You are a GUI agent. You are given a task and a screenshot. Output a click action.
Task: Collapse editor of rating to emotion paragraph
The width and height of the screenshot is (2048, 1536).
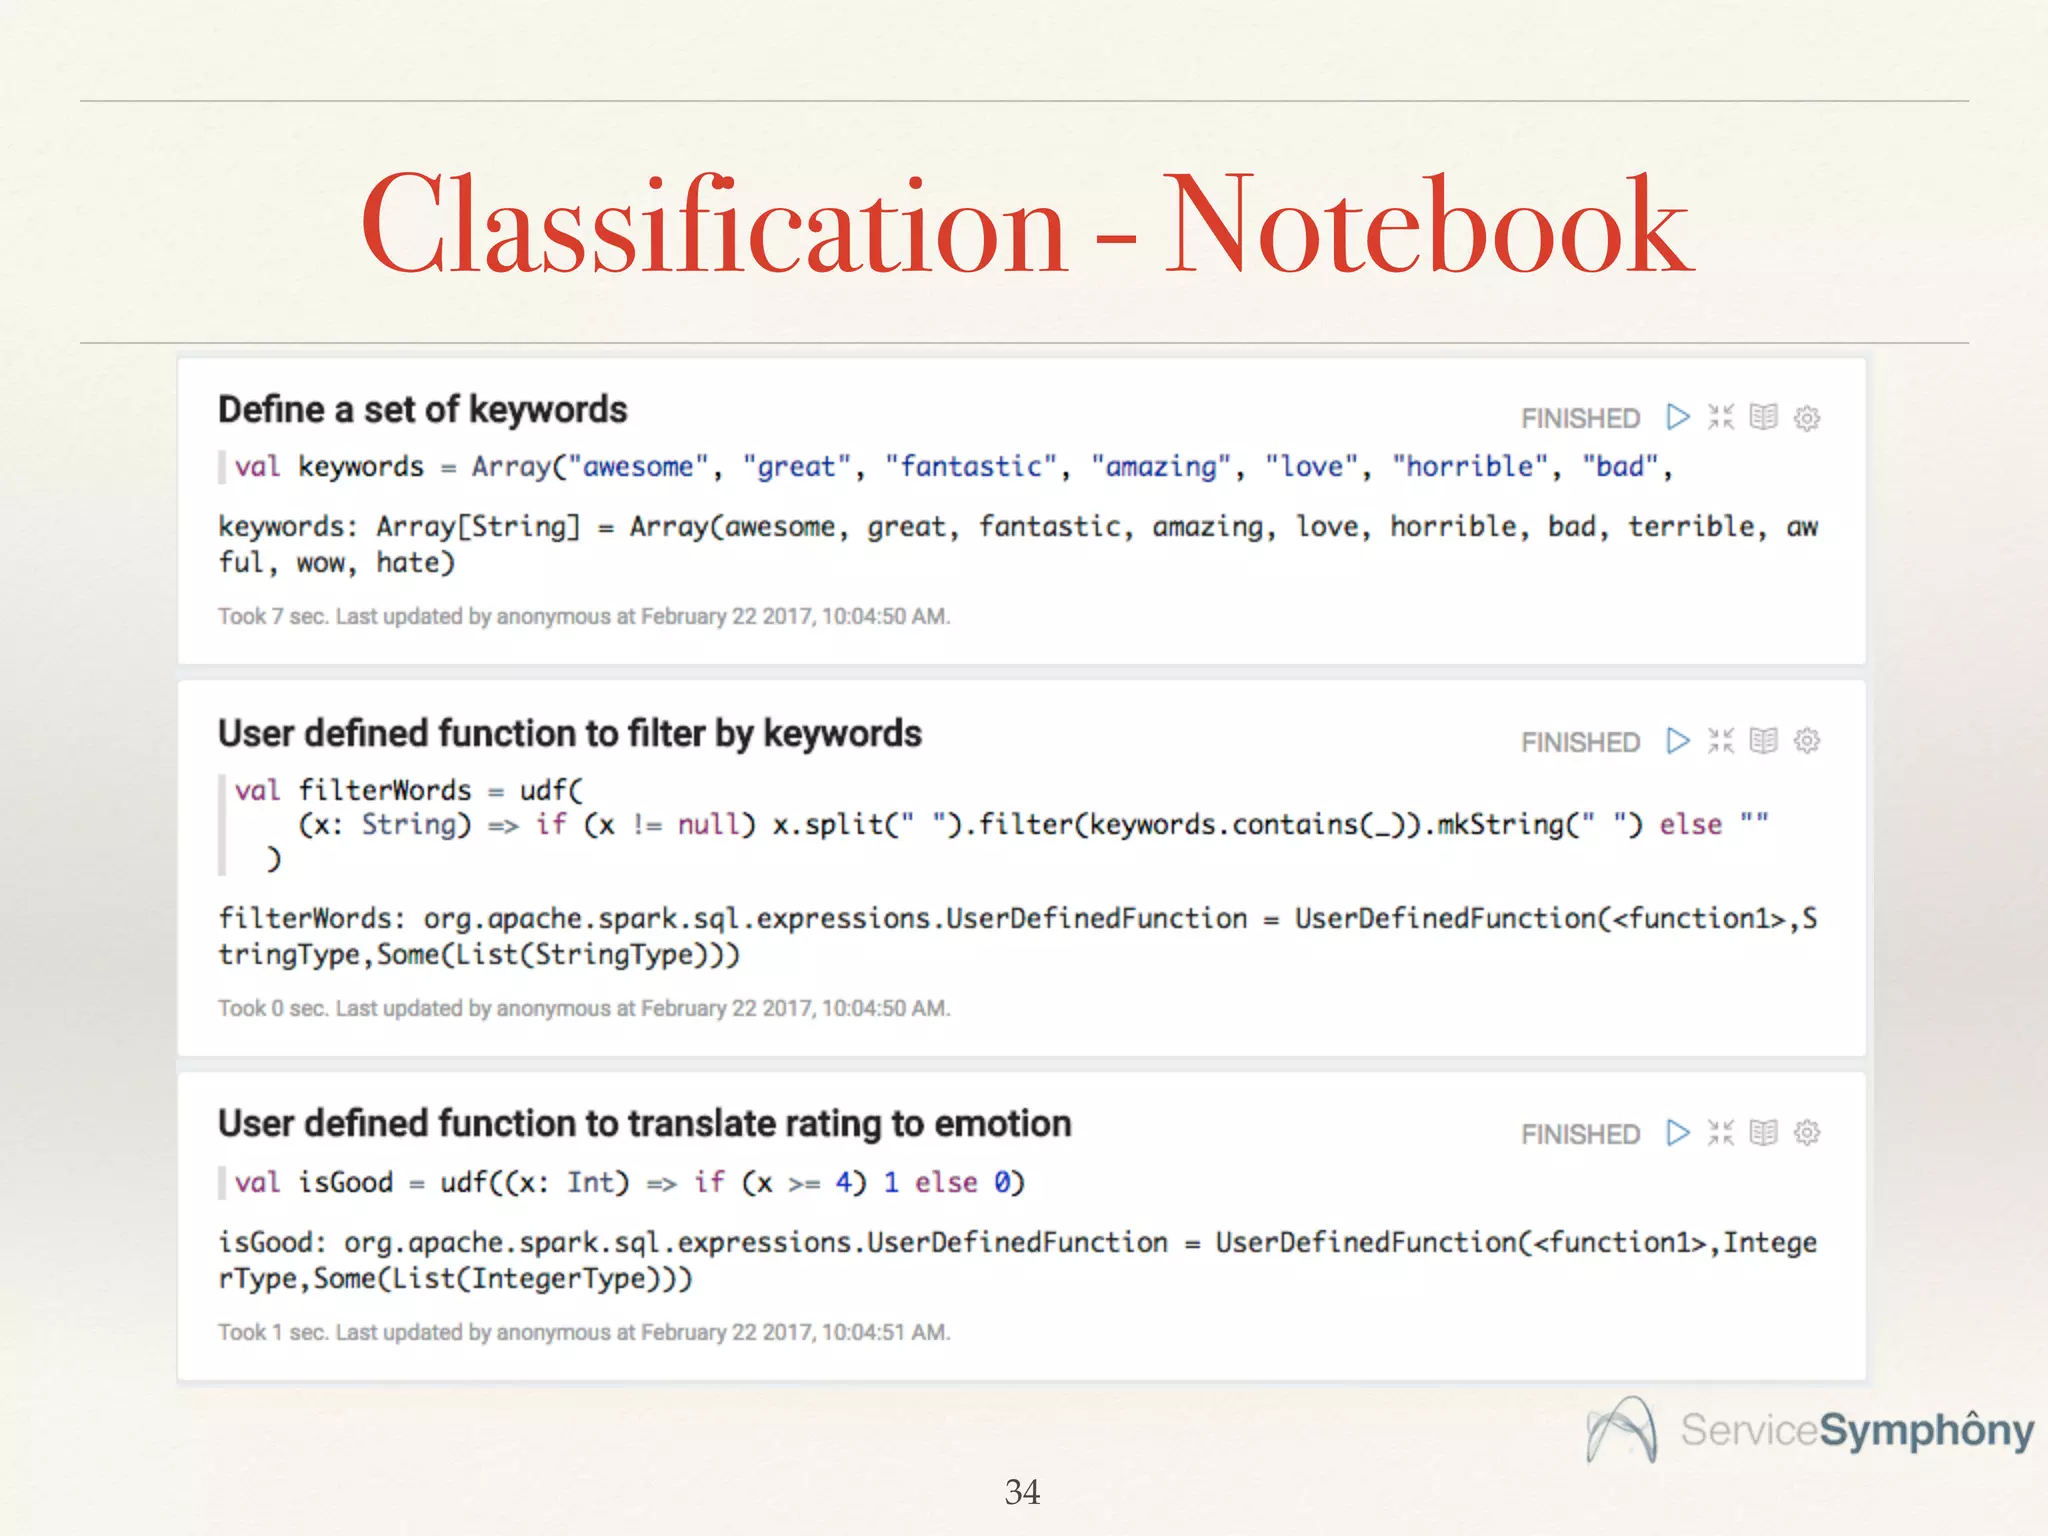pos(1721,1133)
